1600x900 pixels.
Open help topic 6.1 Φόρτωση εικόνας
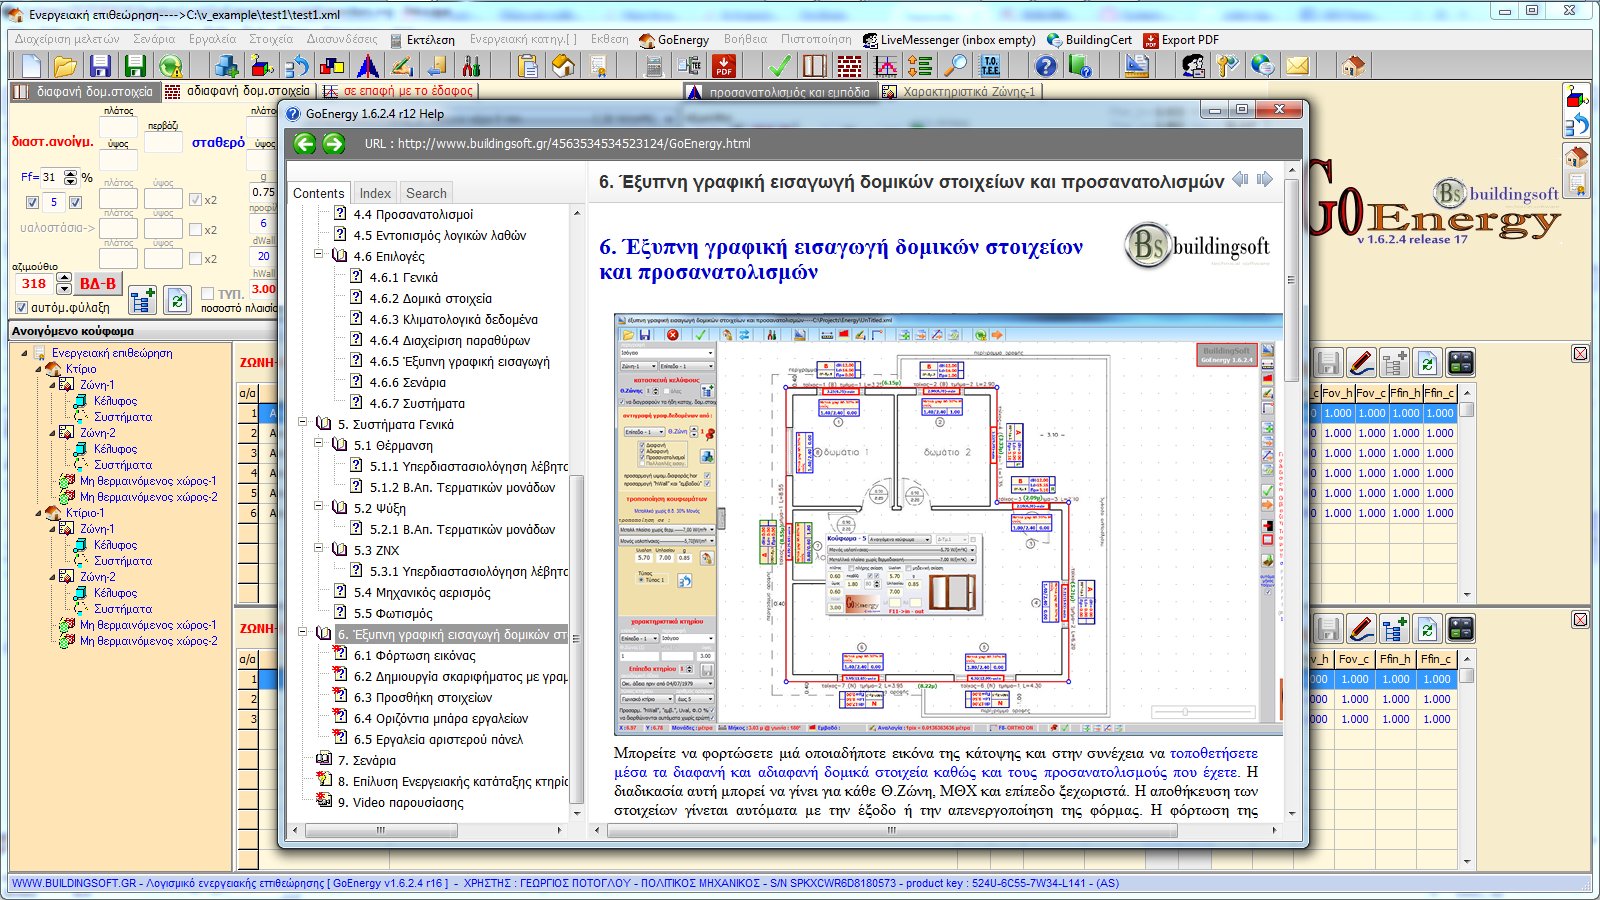tap(414, 656)
